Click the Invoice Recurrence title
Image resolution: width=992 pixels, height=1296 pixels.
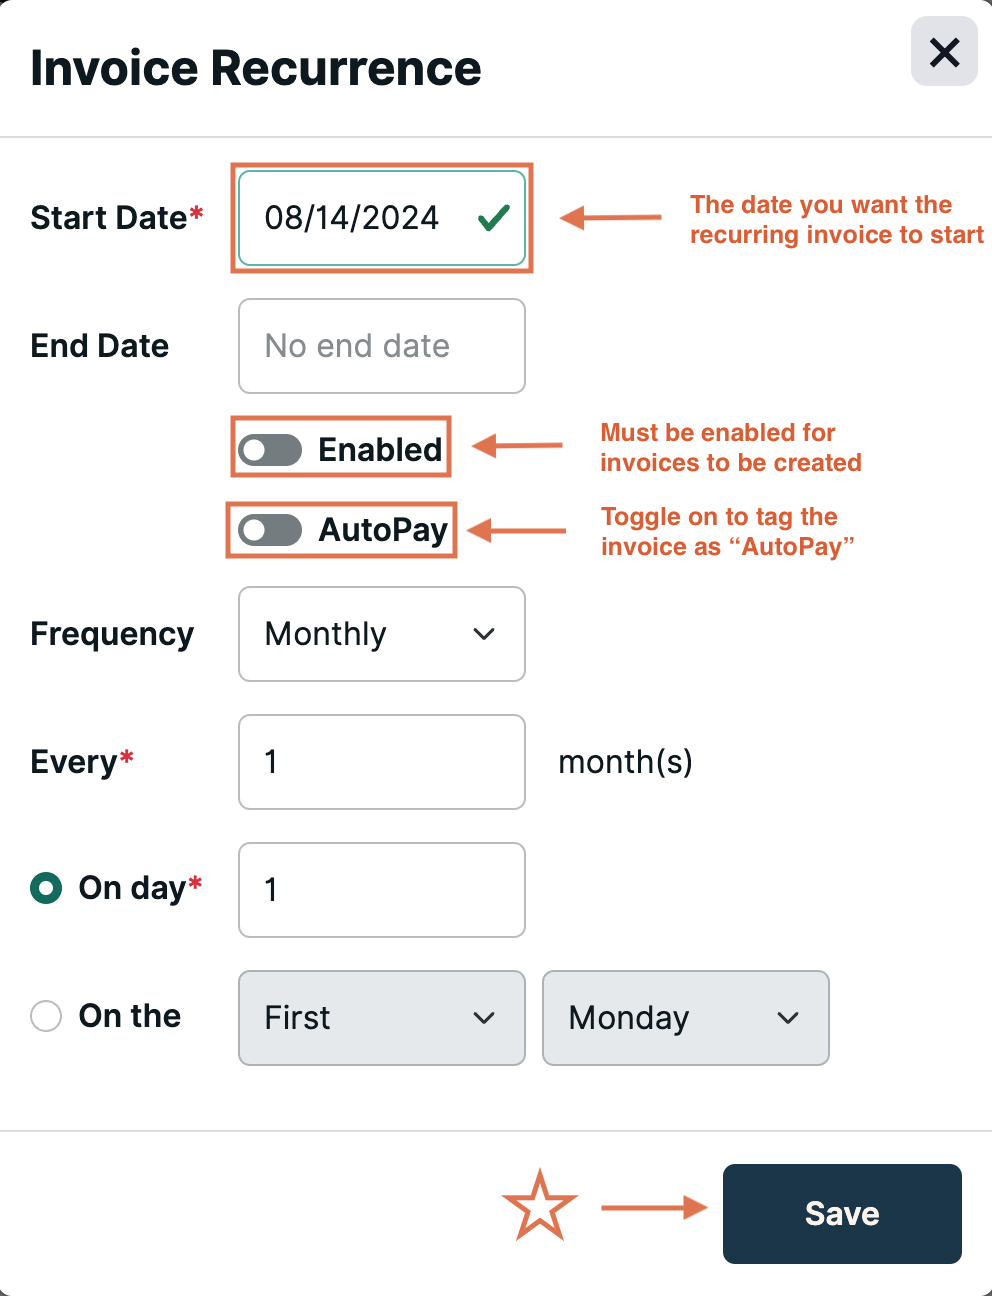256,67
